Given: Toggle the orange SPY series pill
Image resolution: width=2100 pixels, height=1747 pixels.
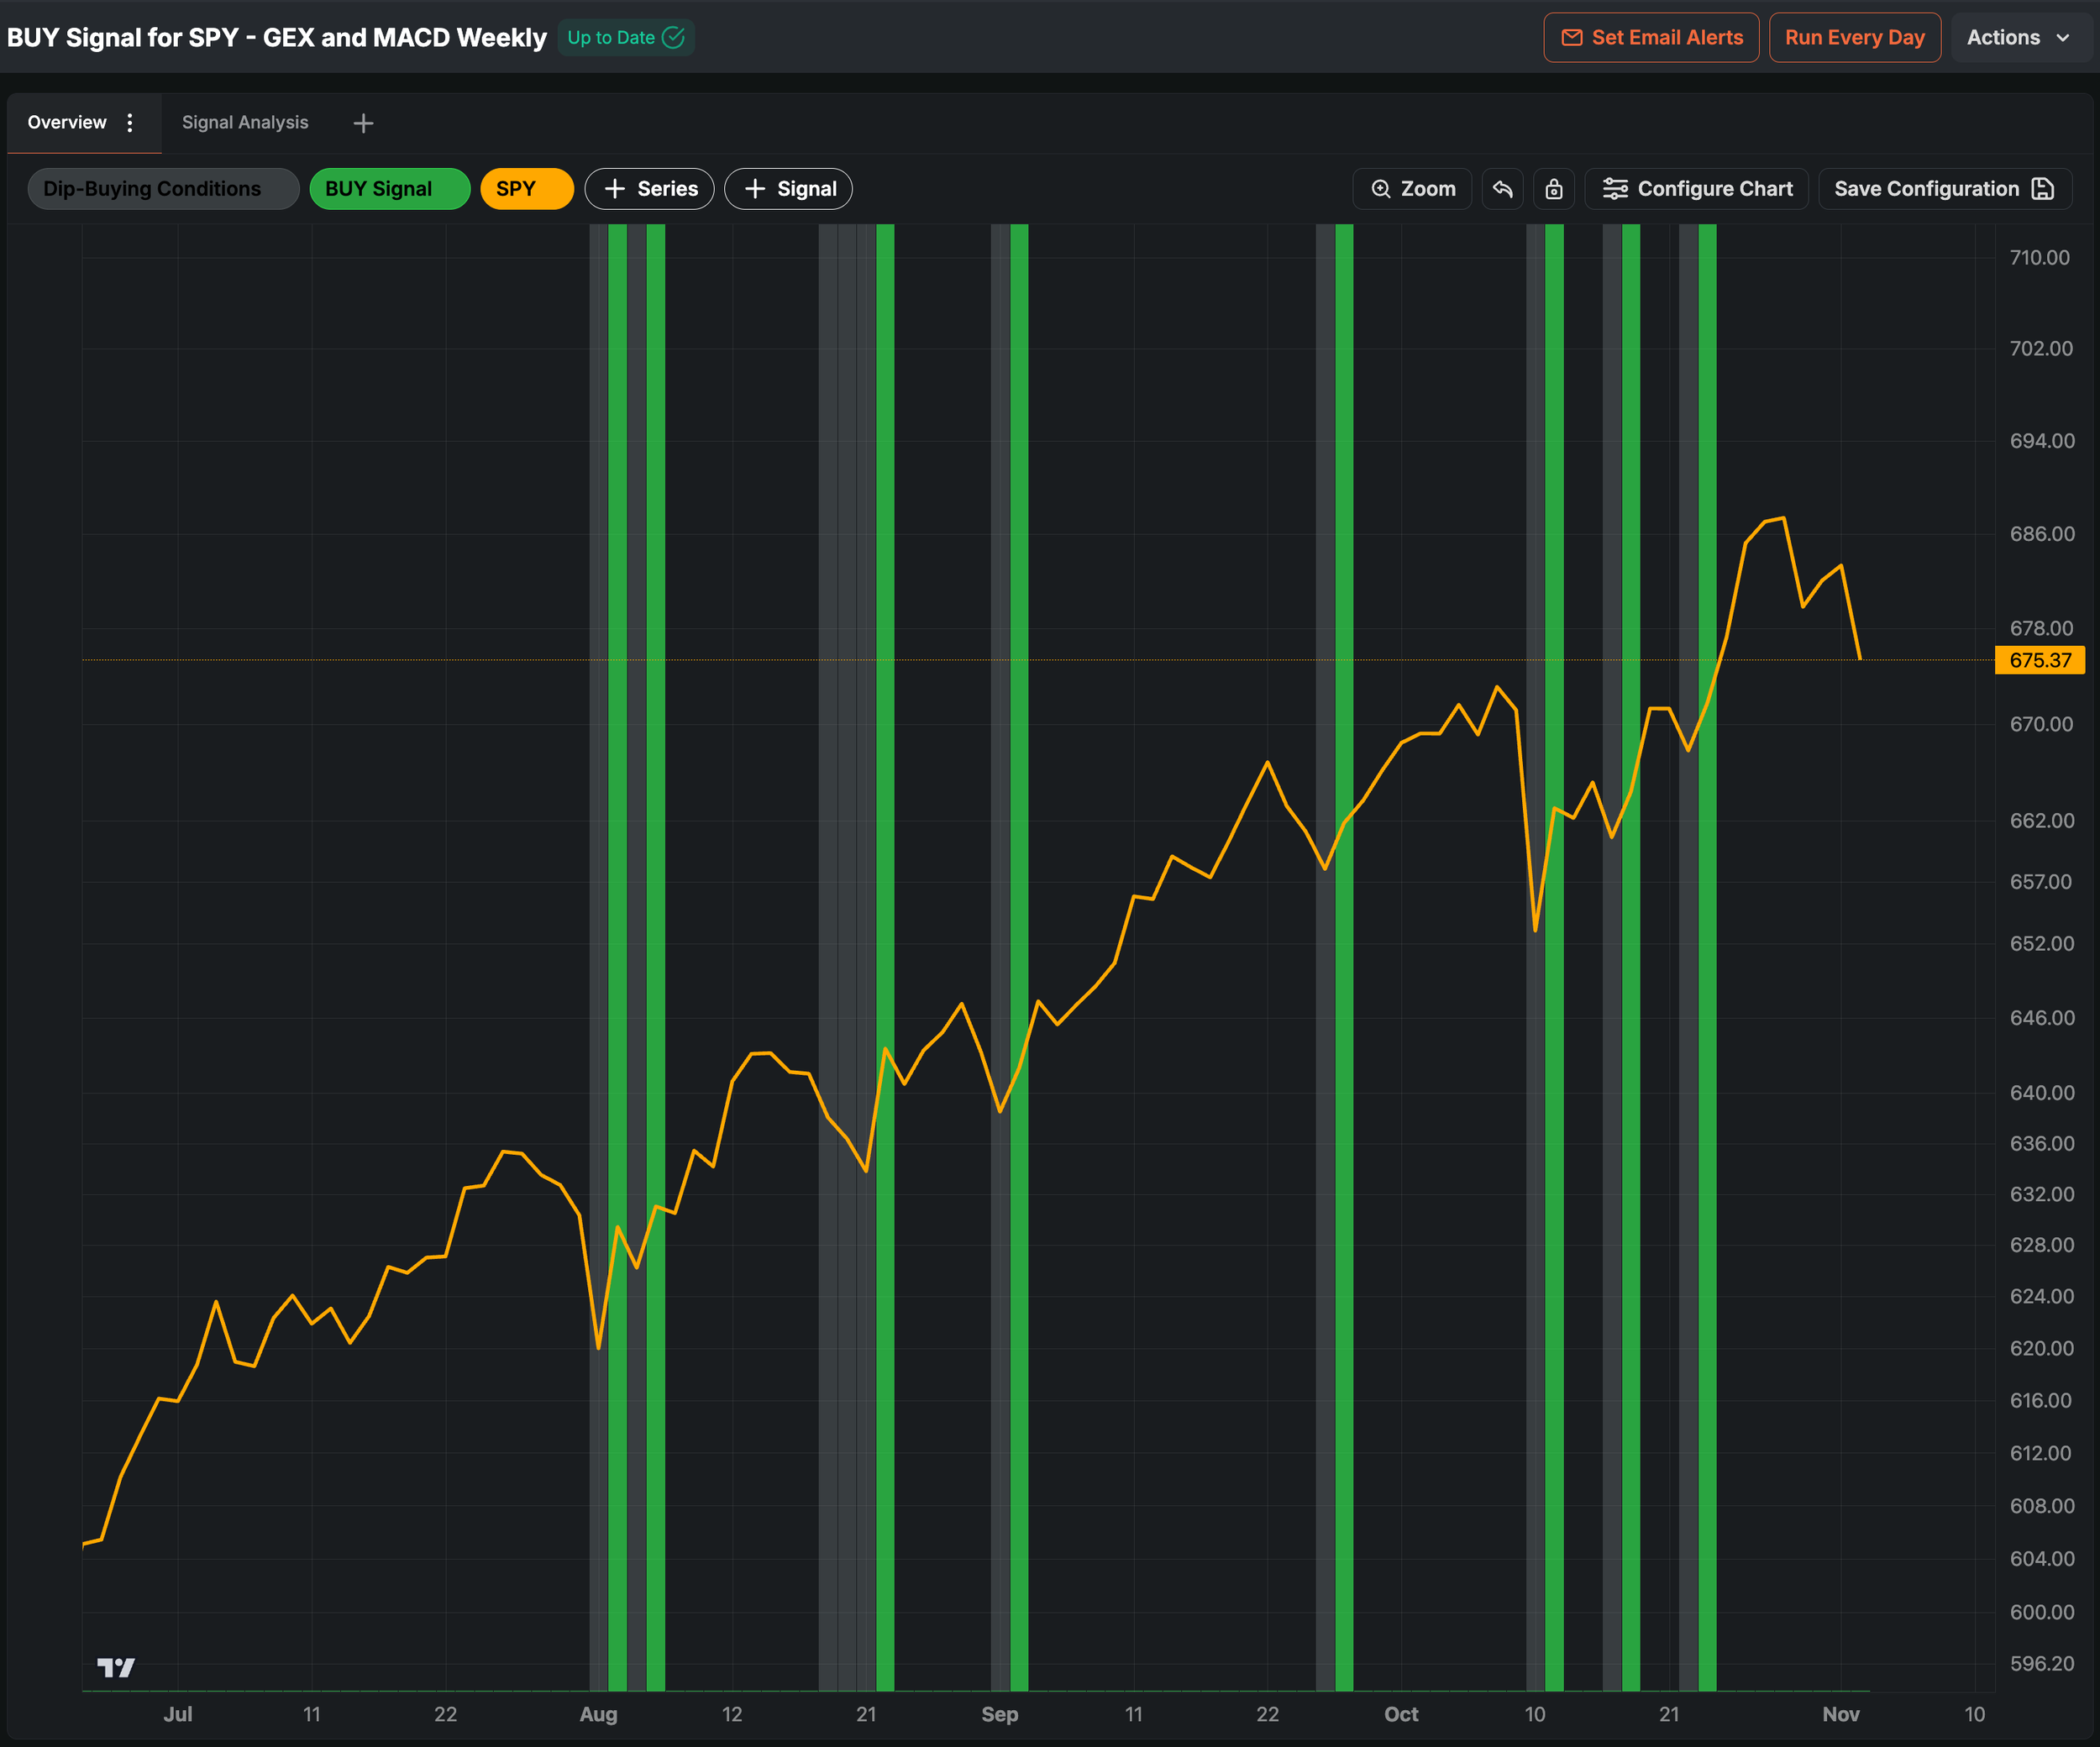Looking at the screenshot, I should tap(526, 189).
